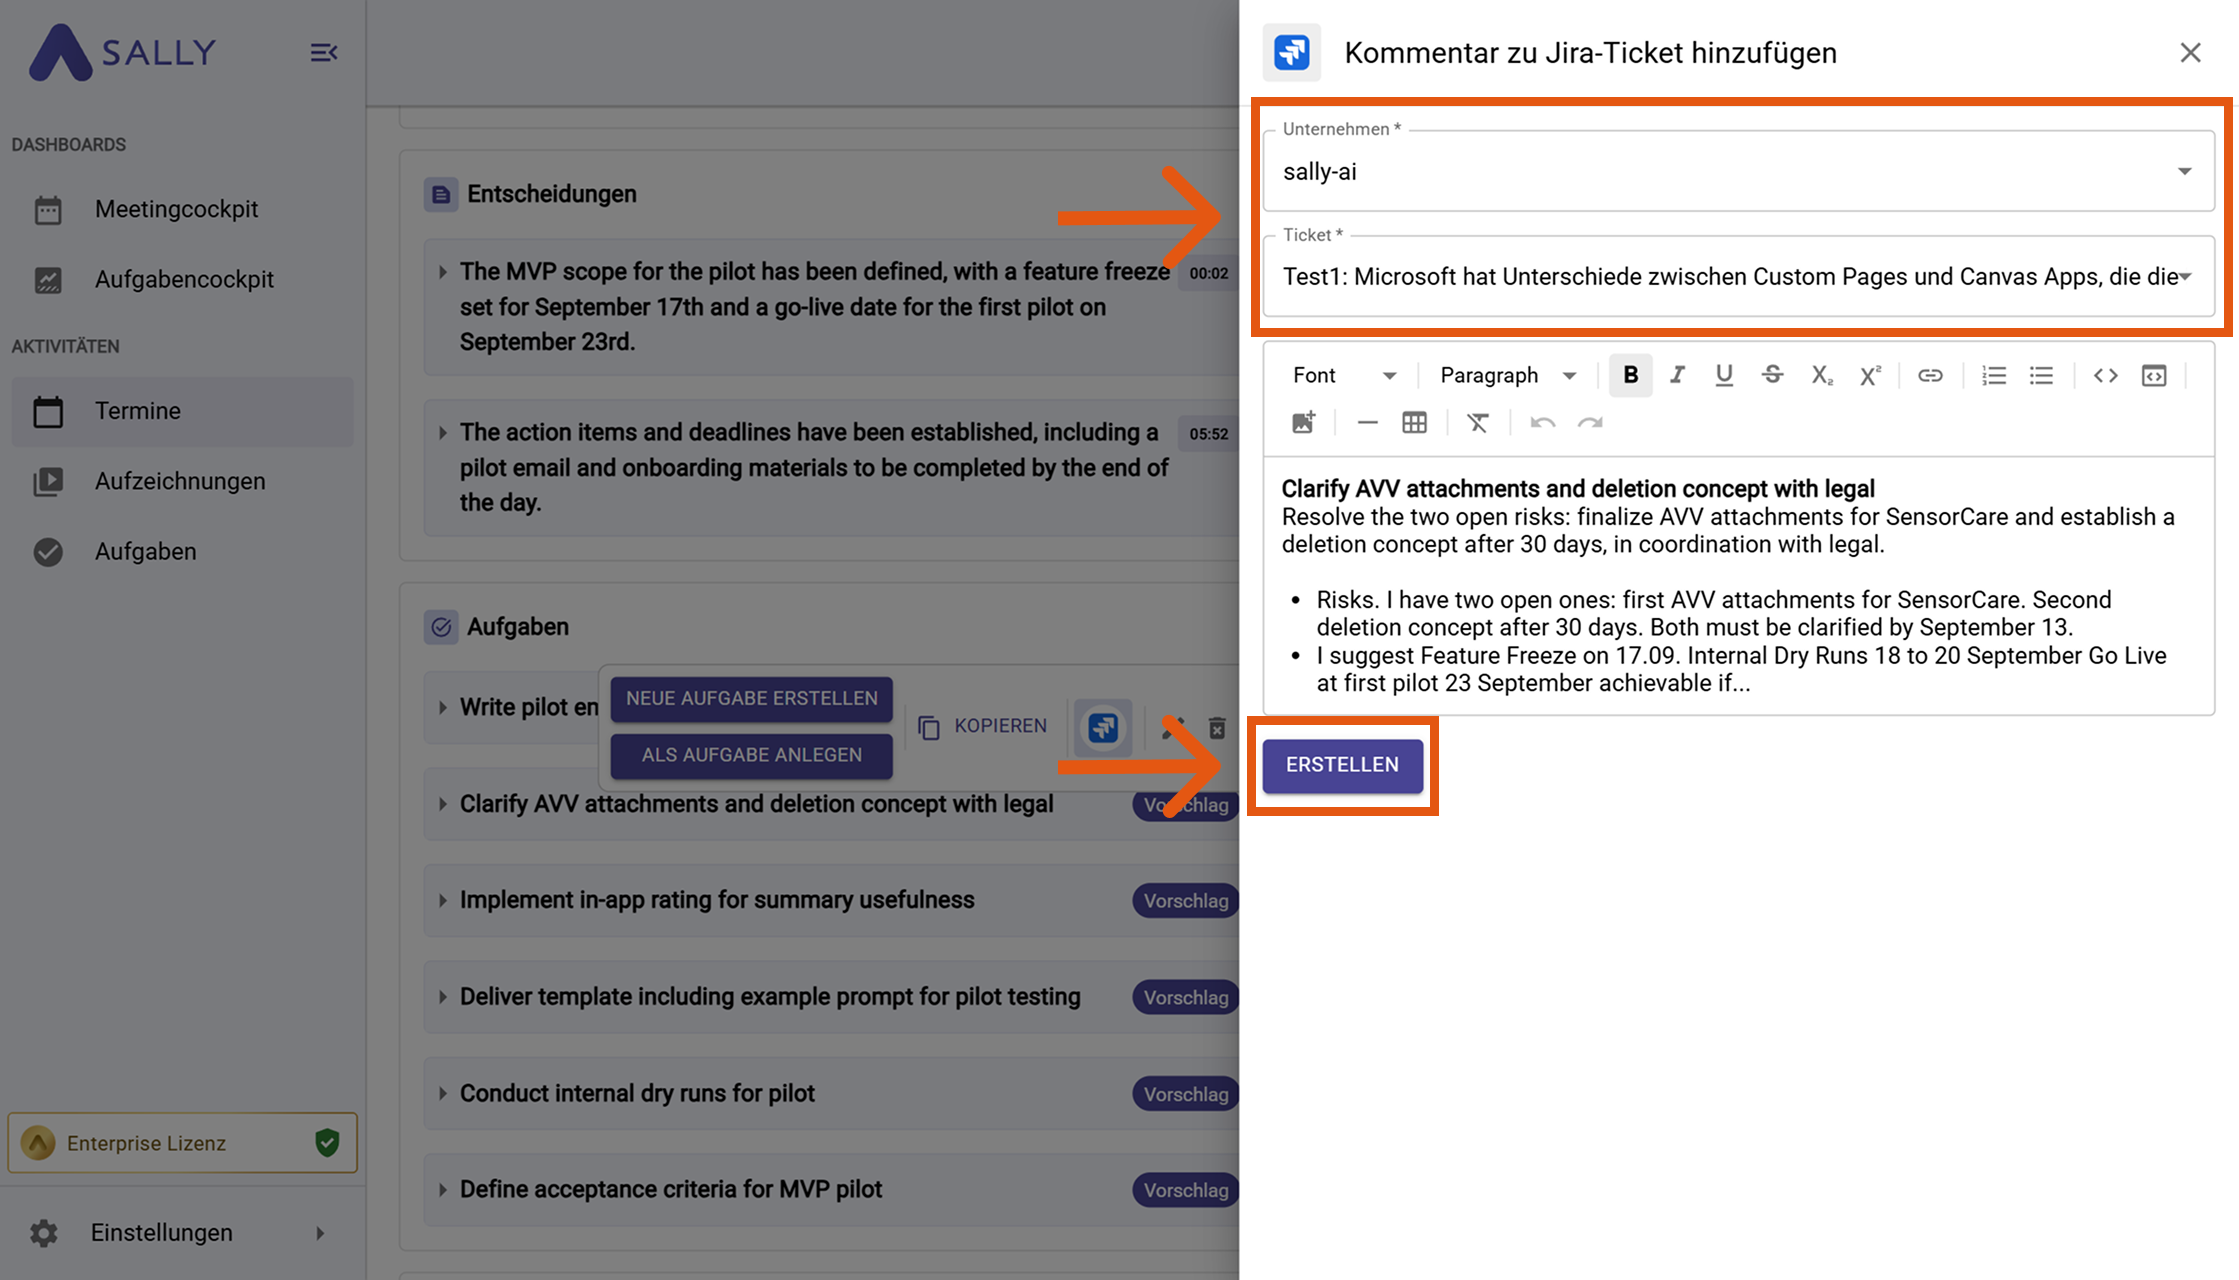Viewport: 2239px width, 1280px height.
Task: Open Aufgaben in the sidebar
Action: tap(182, 551)
